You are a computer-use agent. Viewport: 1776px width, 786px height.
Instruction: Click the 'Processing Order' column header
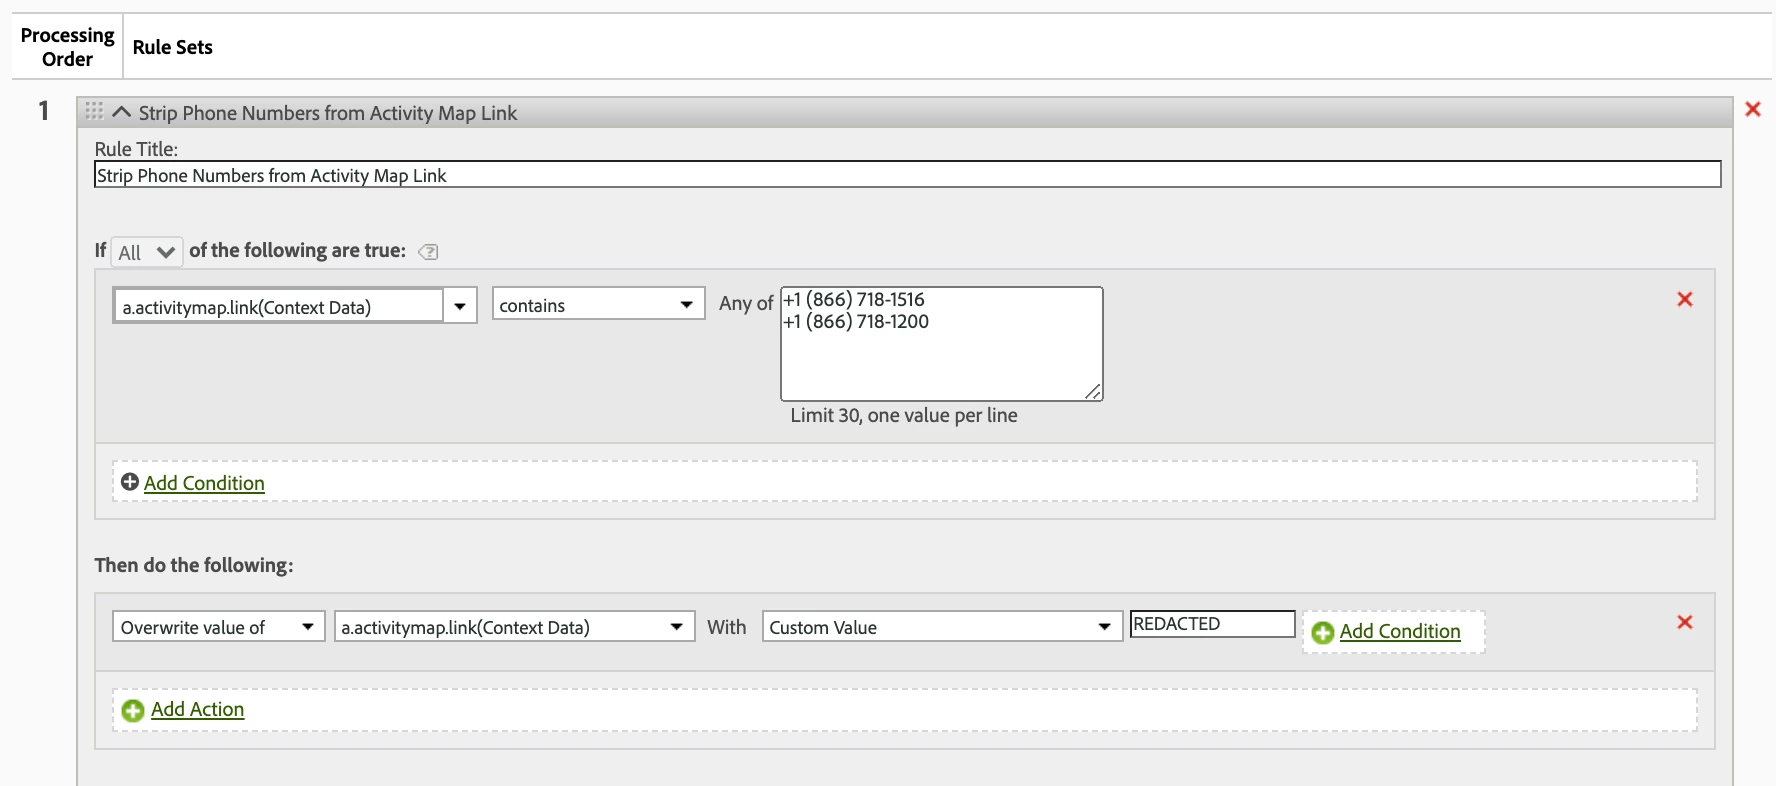[68, 47]
